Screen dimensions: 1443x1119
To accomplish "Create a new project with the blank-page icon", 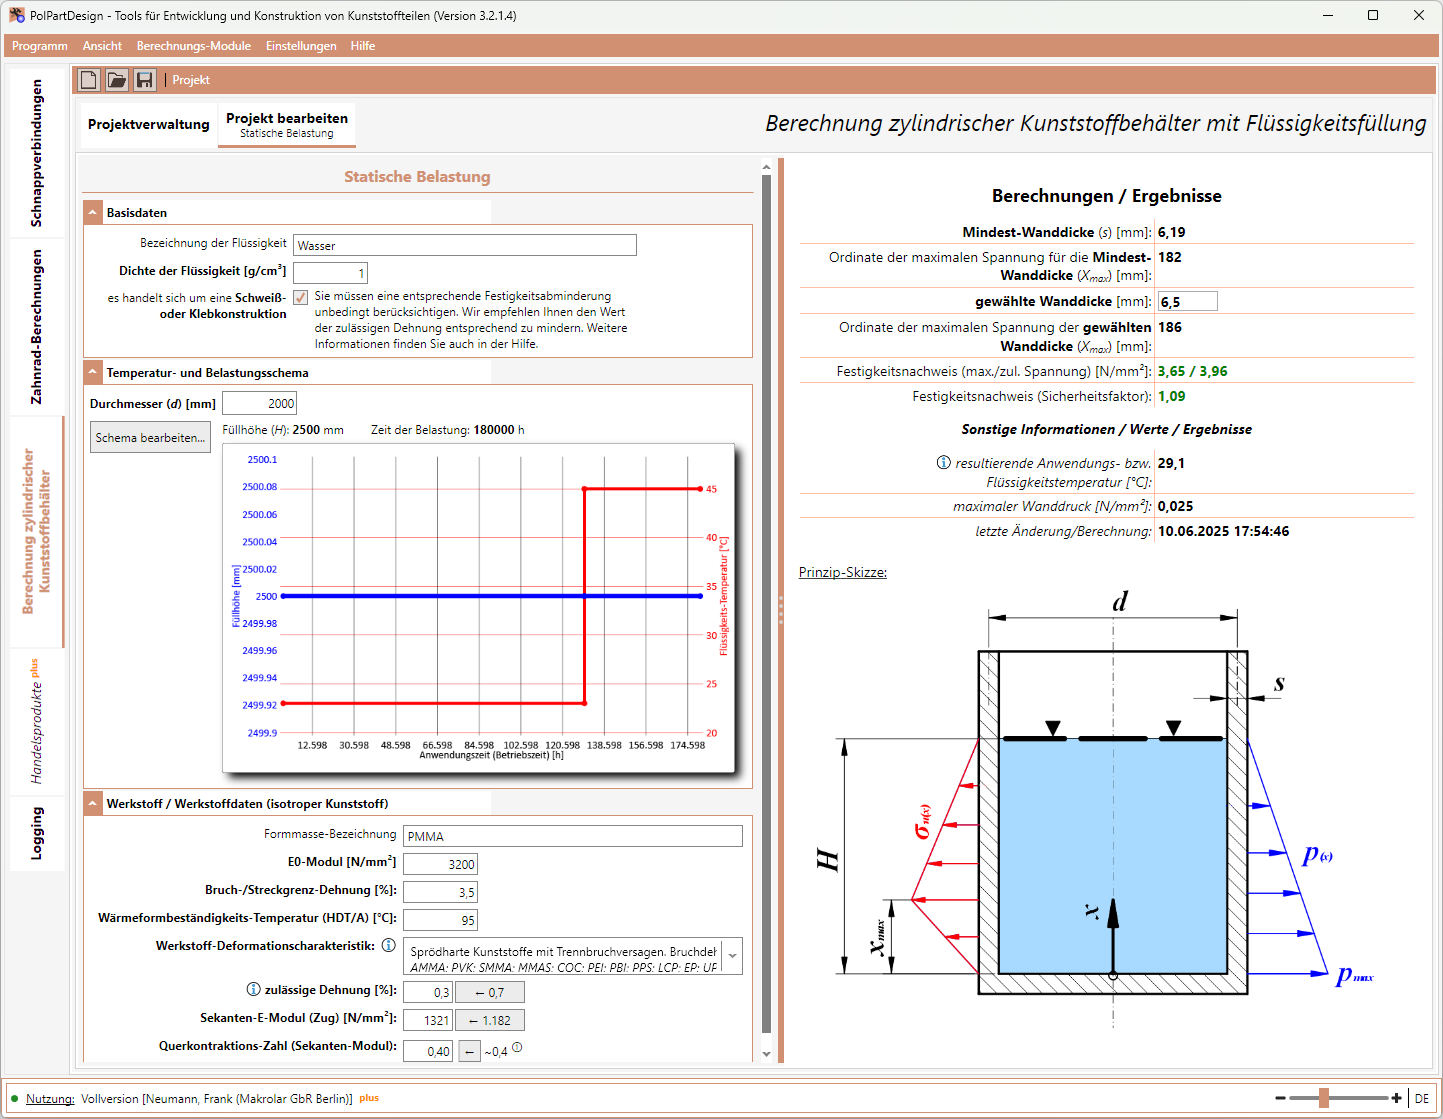I will [x=89, y=80].
